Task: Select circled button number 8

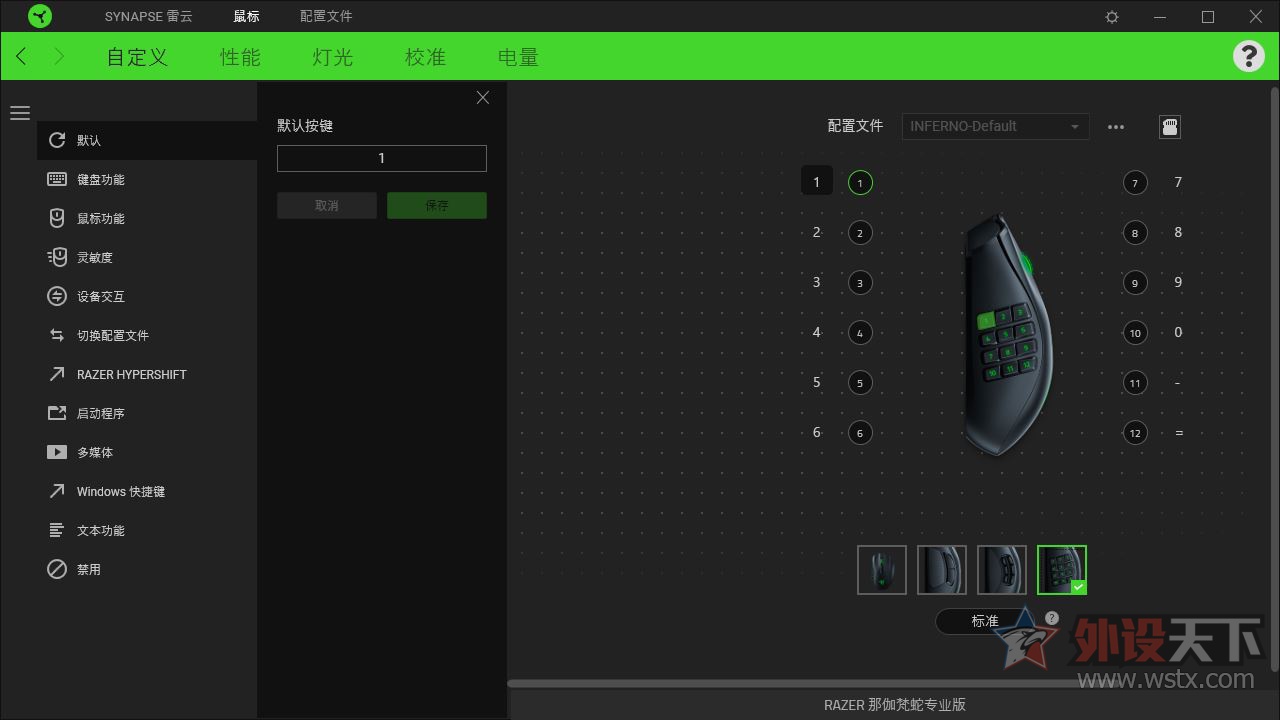Action: click(x=1135, y=233)
